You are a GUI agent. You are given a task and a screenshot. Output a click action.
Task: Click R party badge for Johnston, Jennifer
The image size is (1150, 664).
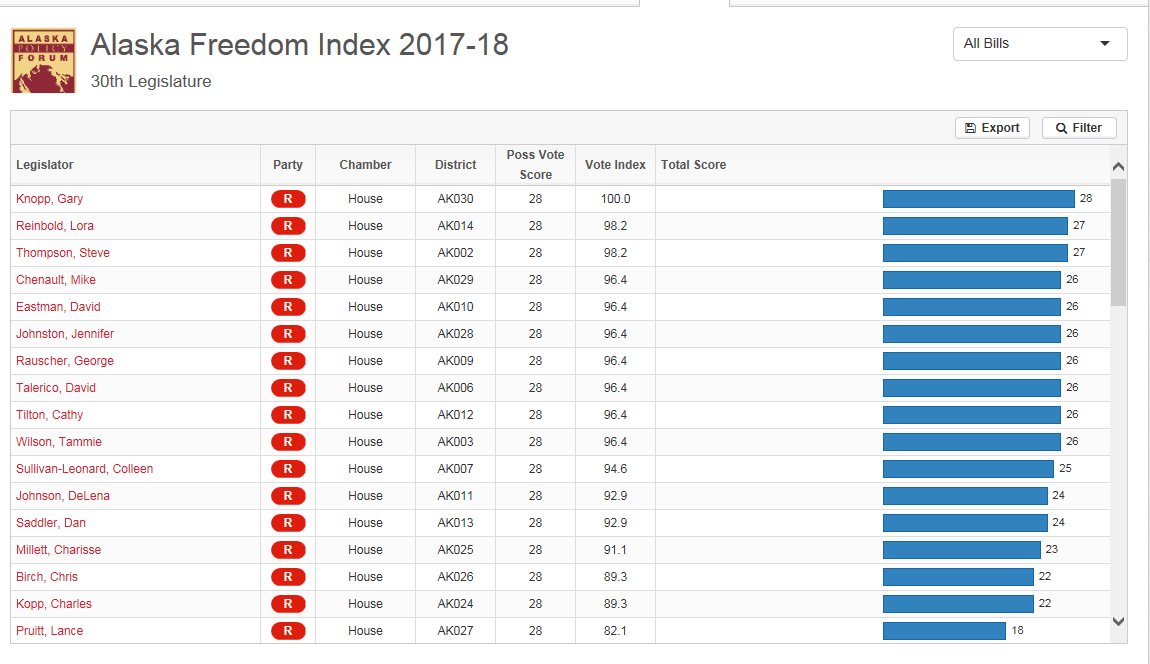288,334
